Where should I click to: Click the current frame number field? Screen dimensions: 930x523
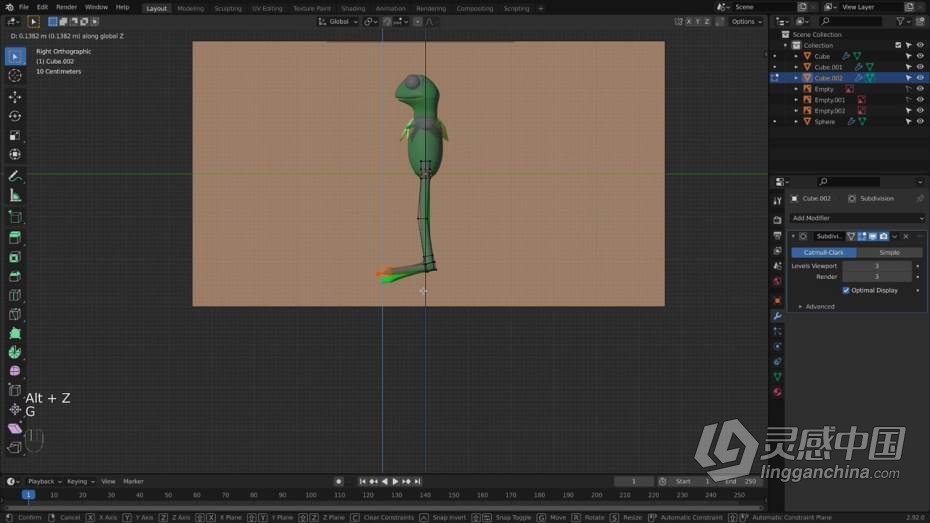[x=633, y=481]
